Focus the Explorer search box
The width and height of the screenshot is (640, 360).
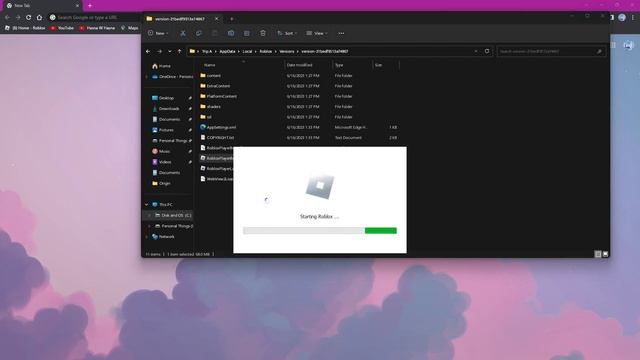click(551, 51)
